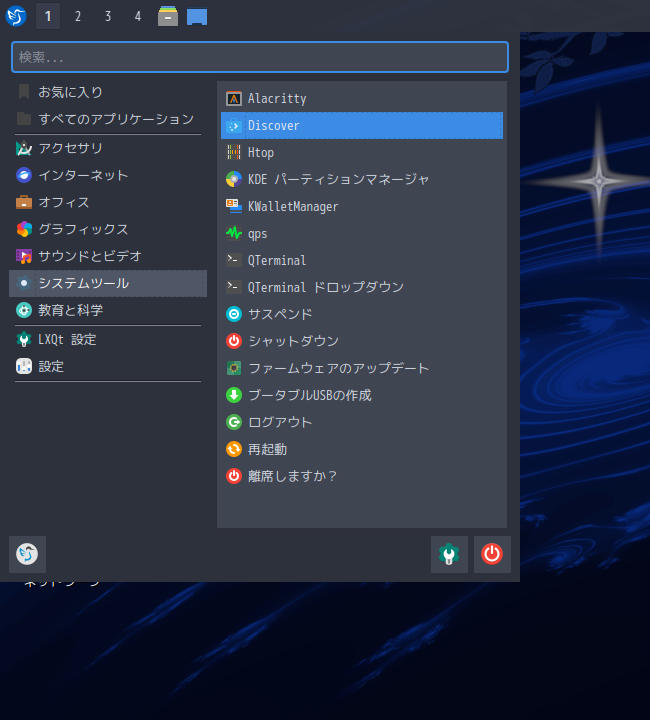Open the アクセサリ category label
650x720 pixels.
pyautogui.click(x=70, y=148)
